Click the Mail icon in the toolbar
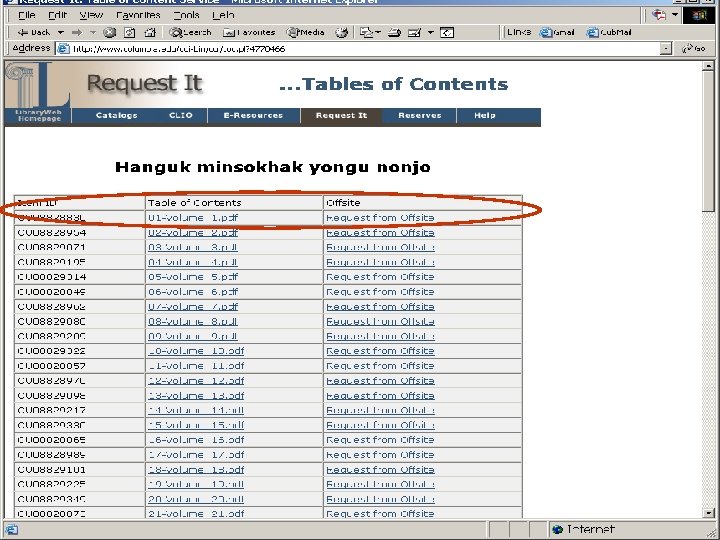The height and width of the screenshot is (540, 720). click(x=366, y=32)
